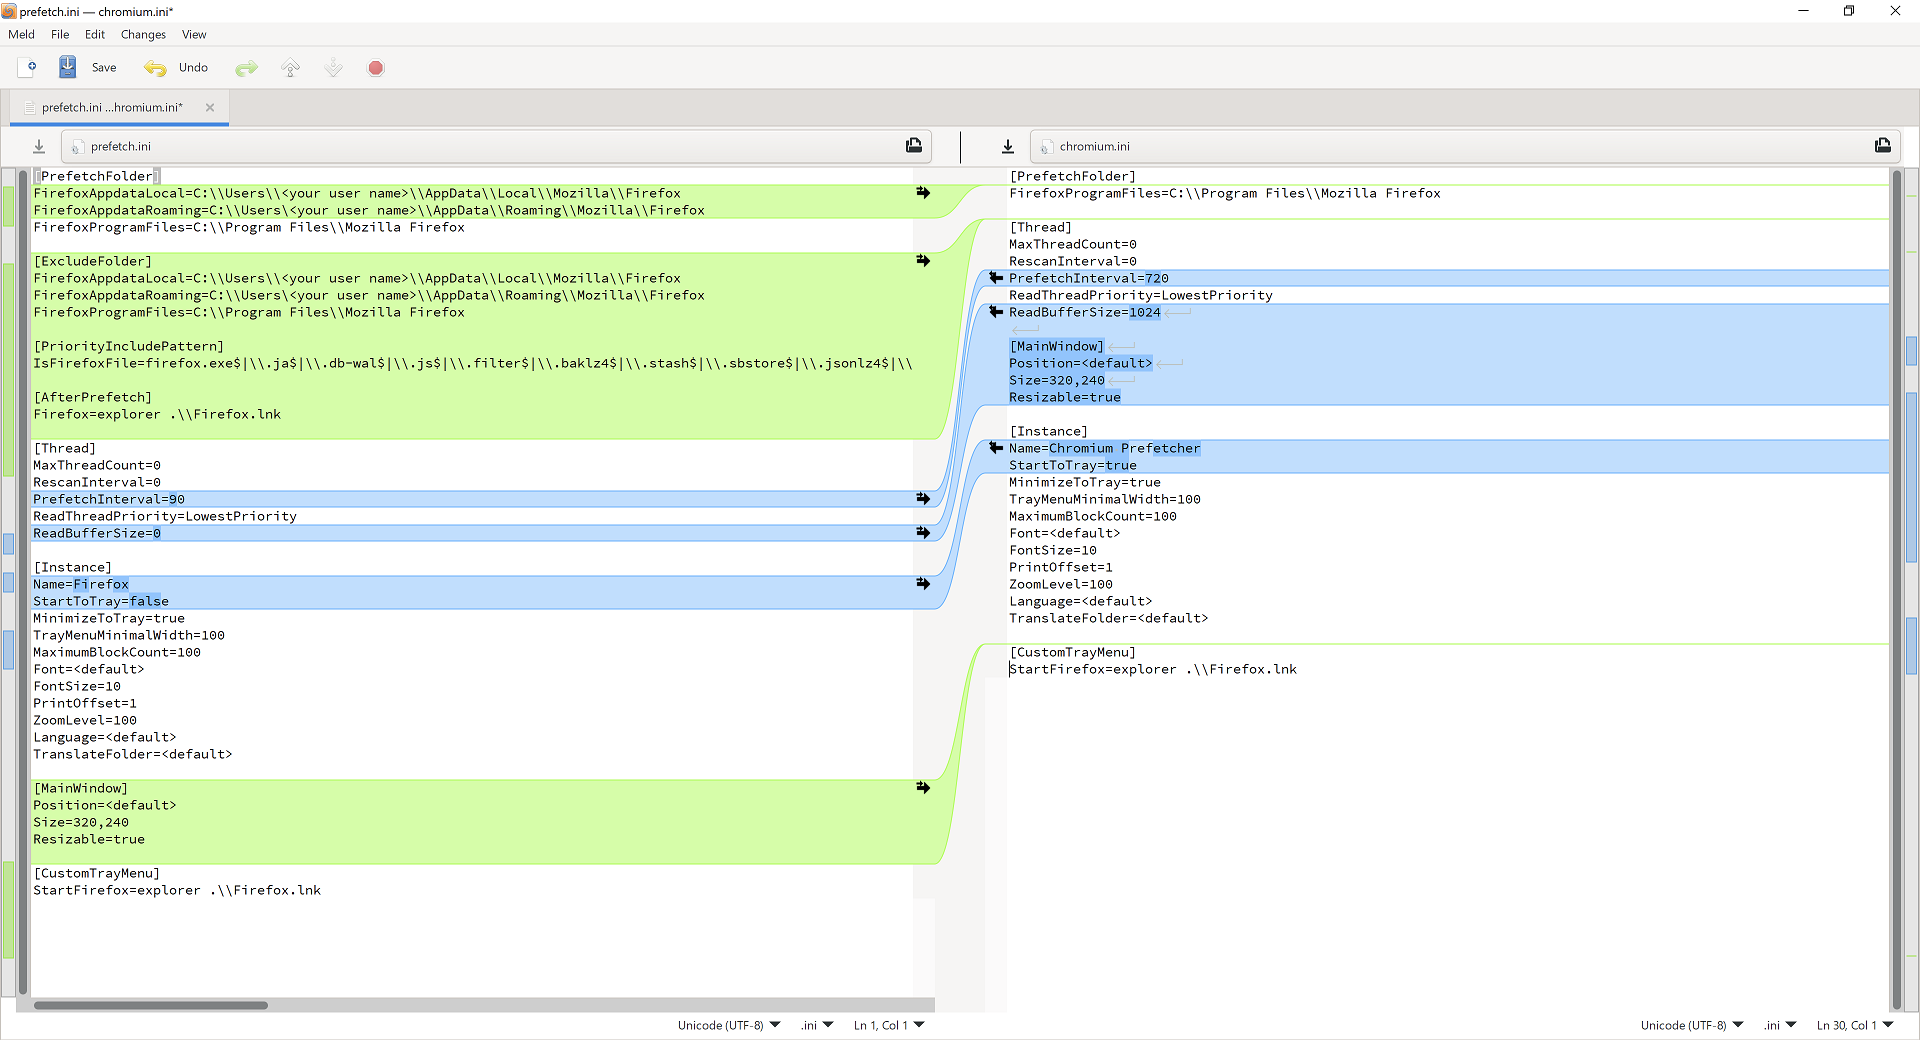1920x1040 pixels.
Task: Push the PrefetchInterval=90 change to chromium.ini
Action: pyautogui.click(x=922, y=499)
